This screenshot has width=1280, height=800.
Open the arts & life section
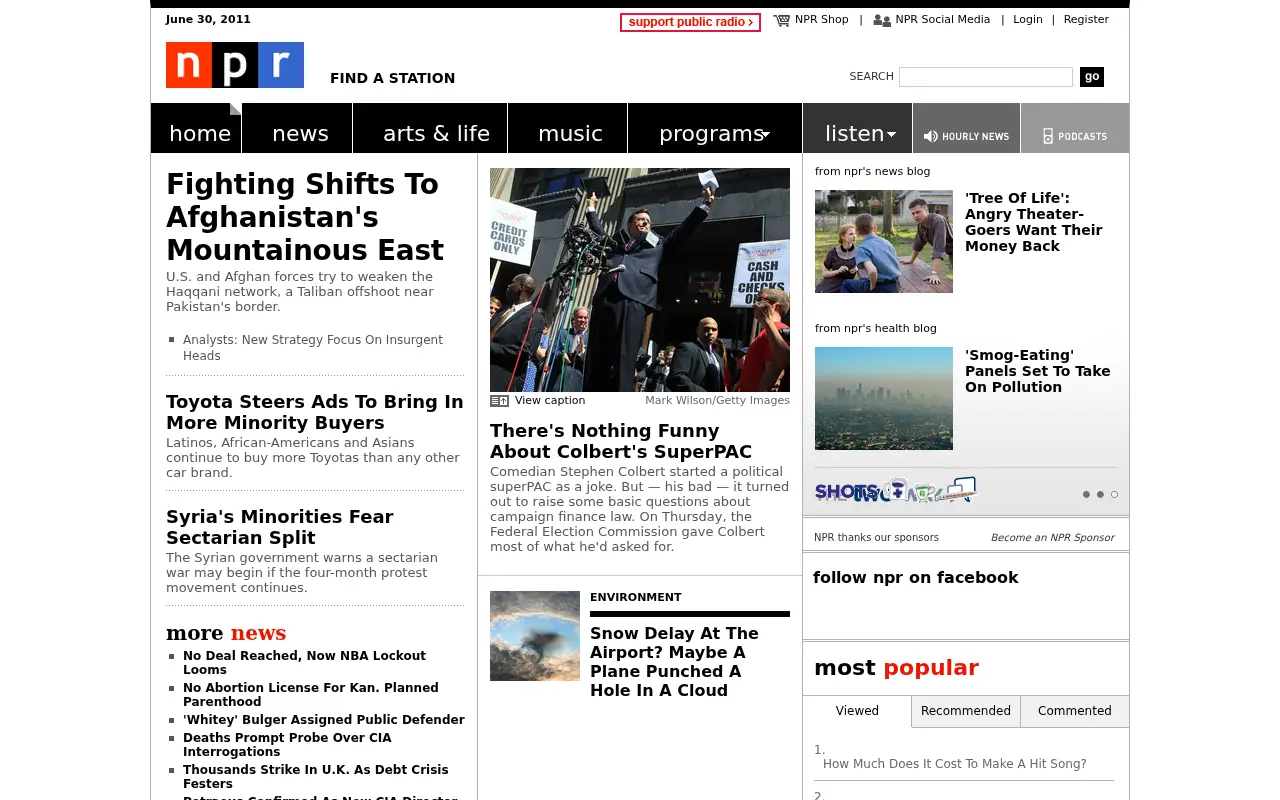pos(431,129)
